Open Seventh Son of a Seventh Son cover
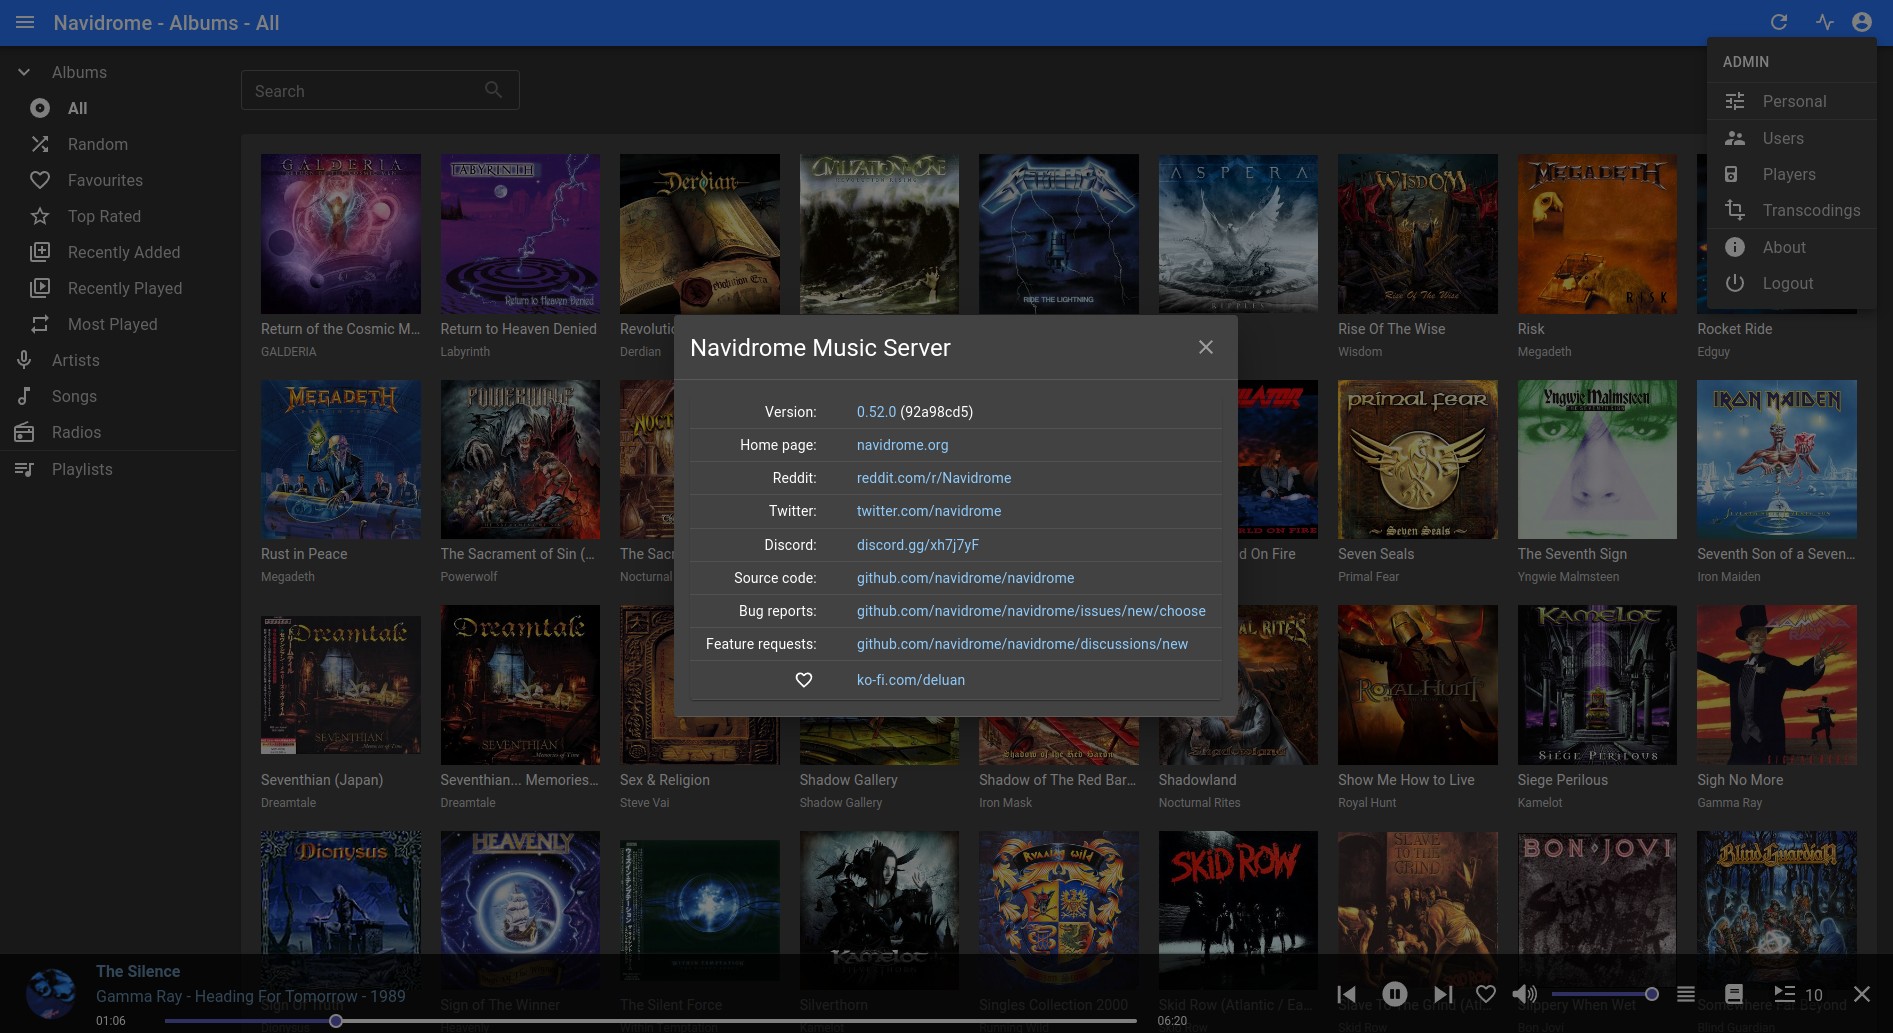Viewport: 1893px width, 1033px height. click(x=1777, y=459)
